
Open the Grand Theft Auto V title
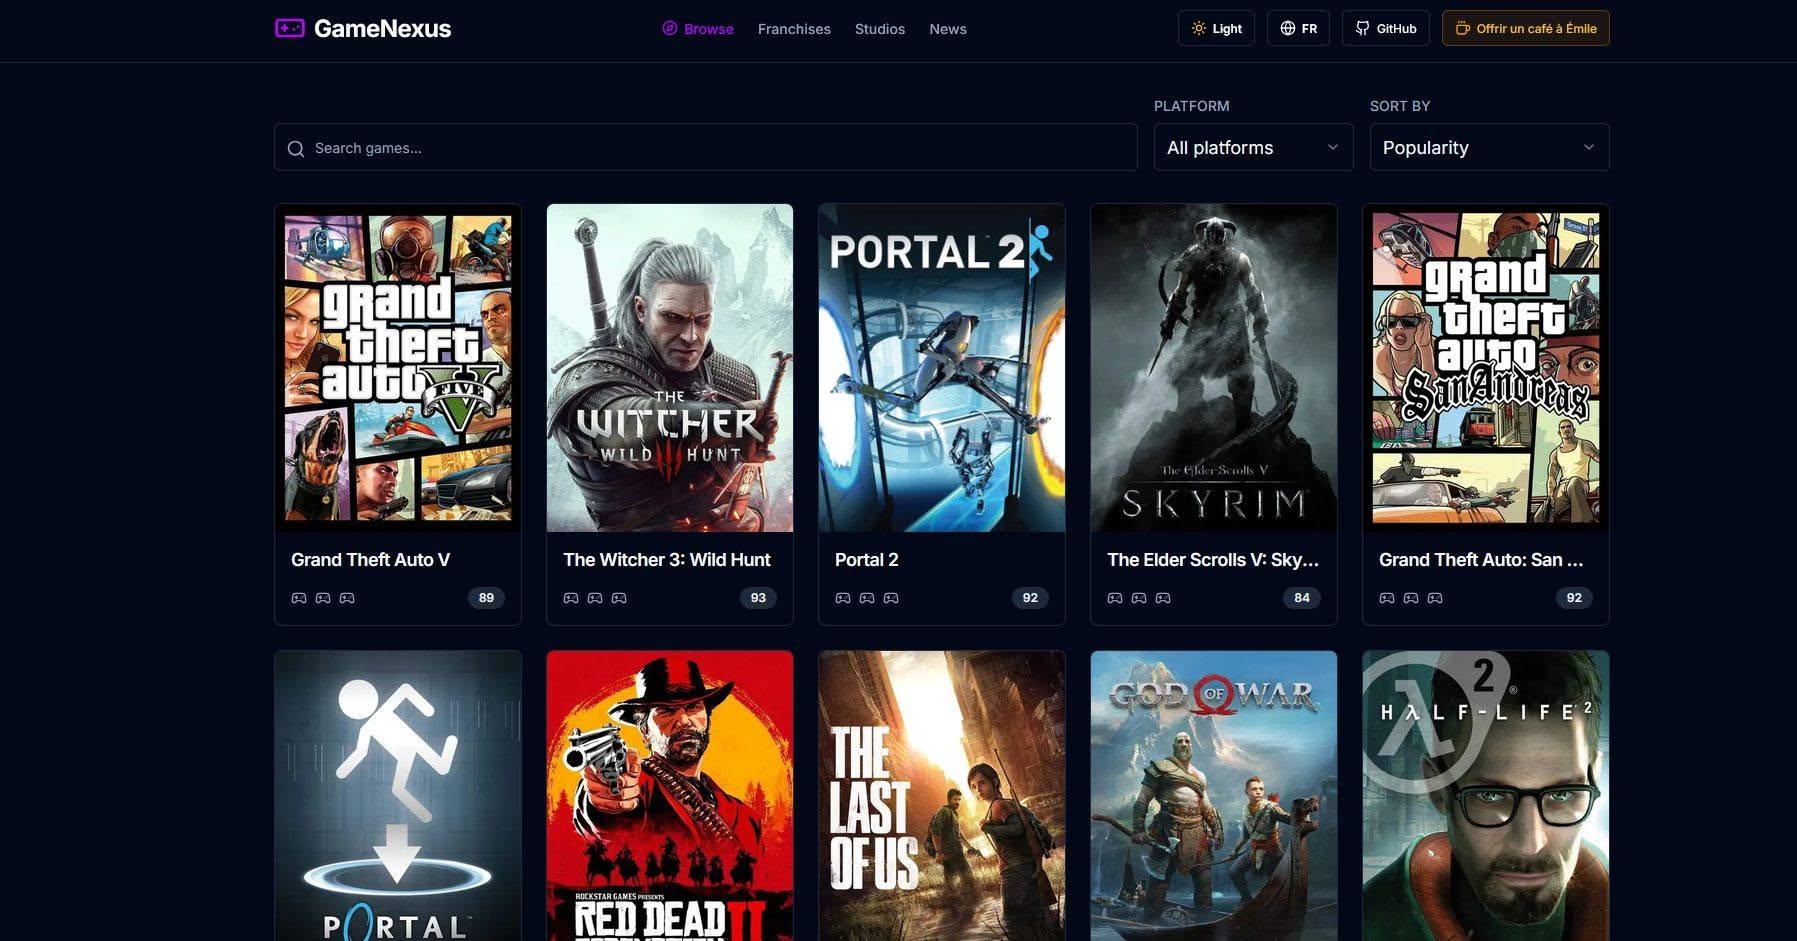point(370,560)
